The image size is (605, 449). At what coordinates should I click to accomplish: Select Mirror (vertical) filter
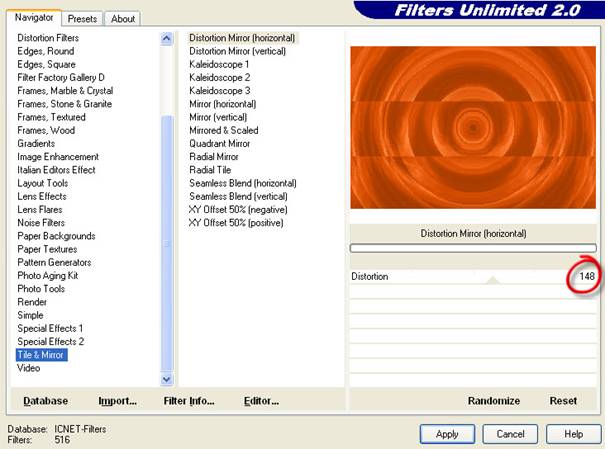coord(218,117)
